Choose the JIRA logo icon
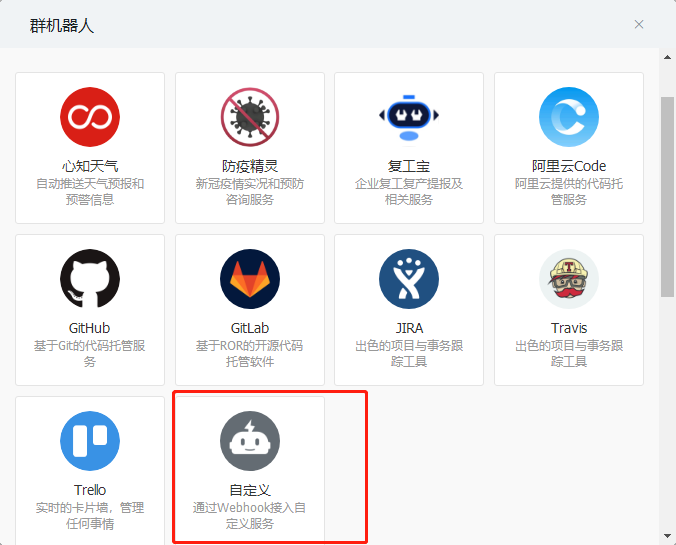Screen dimensions: 676x545 [409, 279]
